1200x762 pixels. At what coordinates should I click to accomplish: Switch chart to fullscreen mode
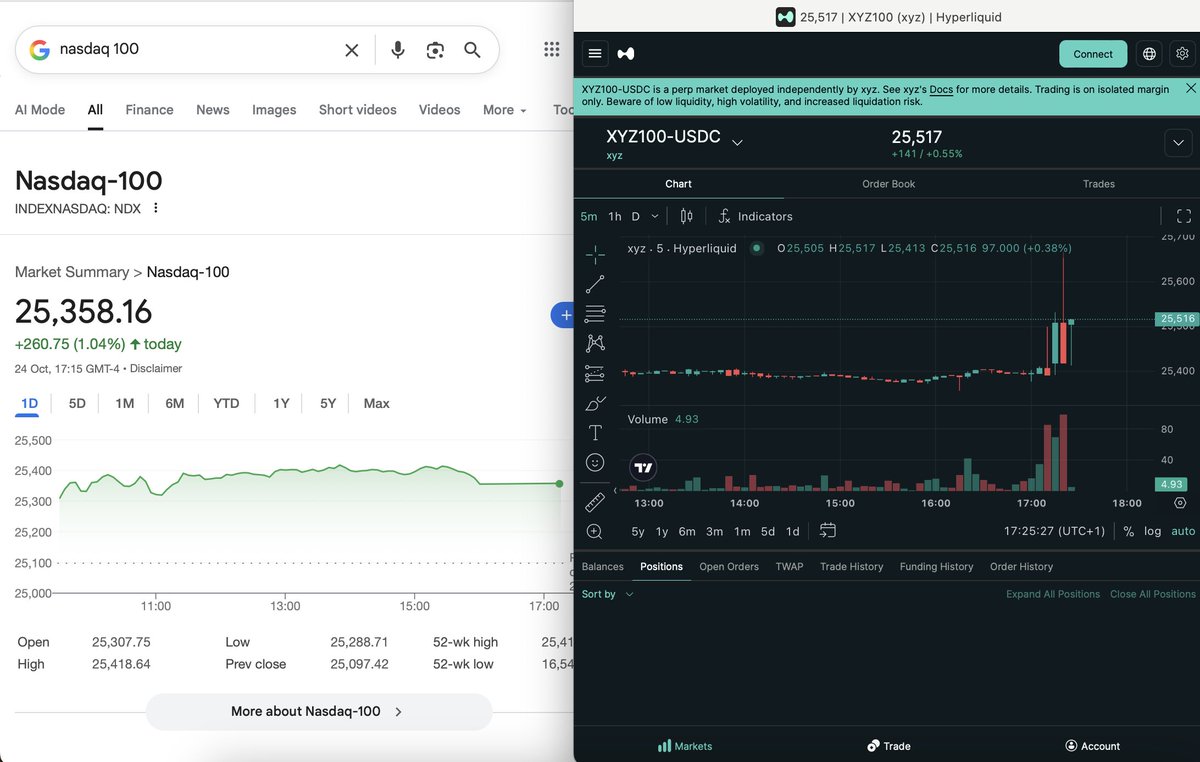pos(1184,216)
